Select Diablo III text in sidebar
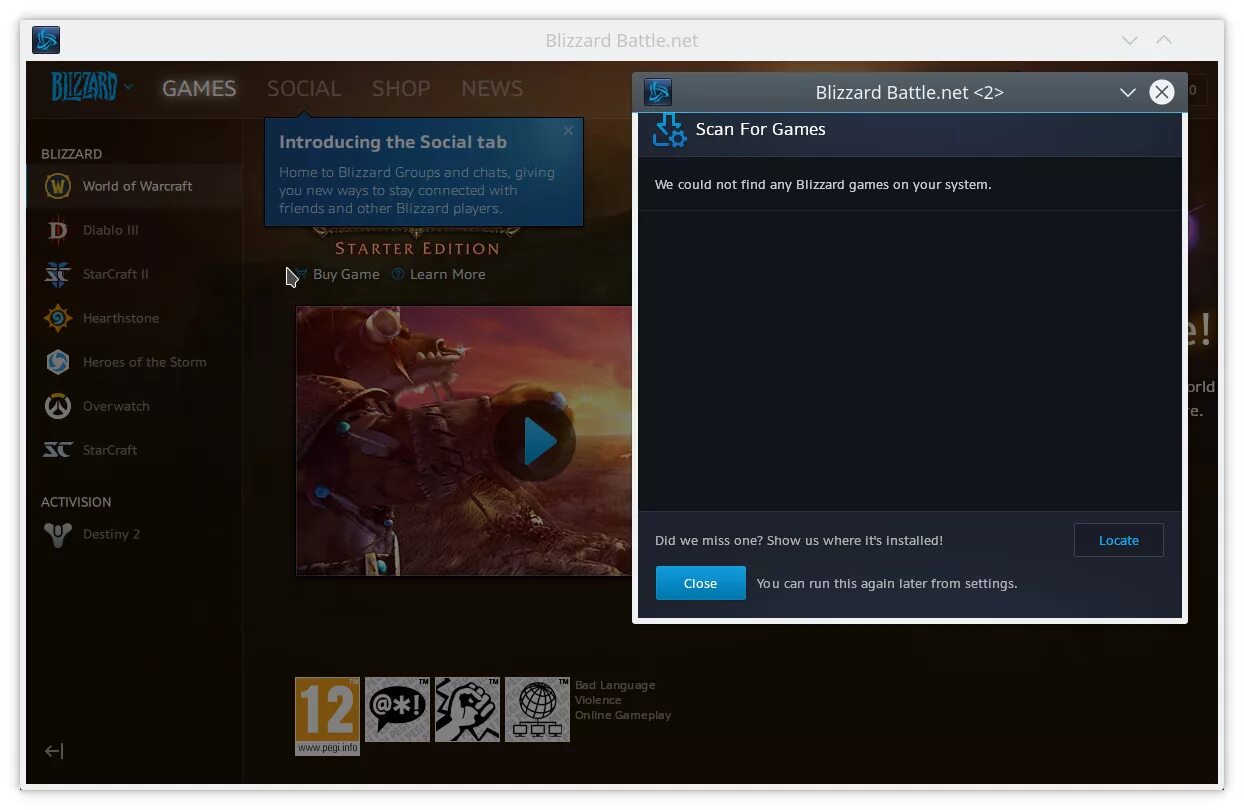 click(111, 230)
